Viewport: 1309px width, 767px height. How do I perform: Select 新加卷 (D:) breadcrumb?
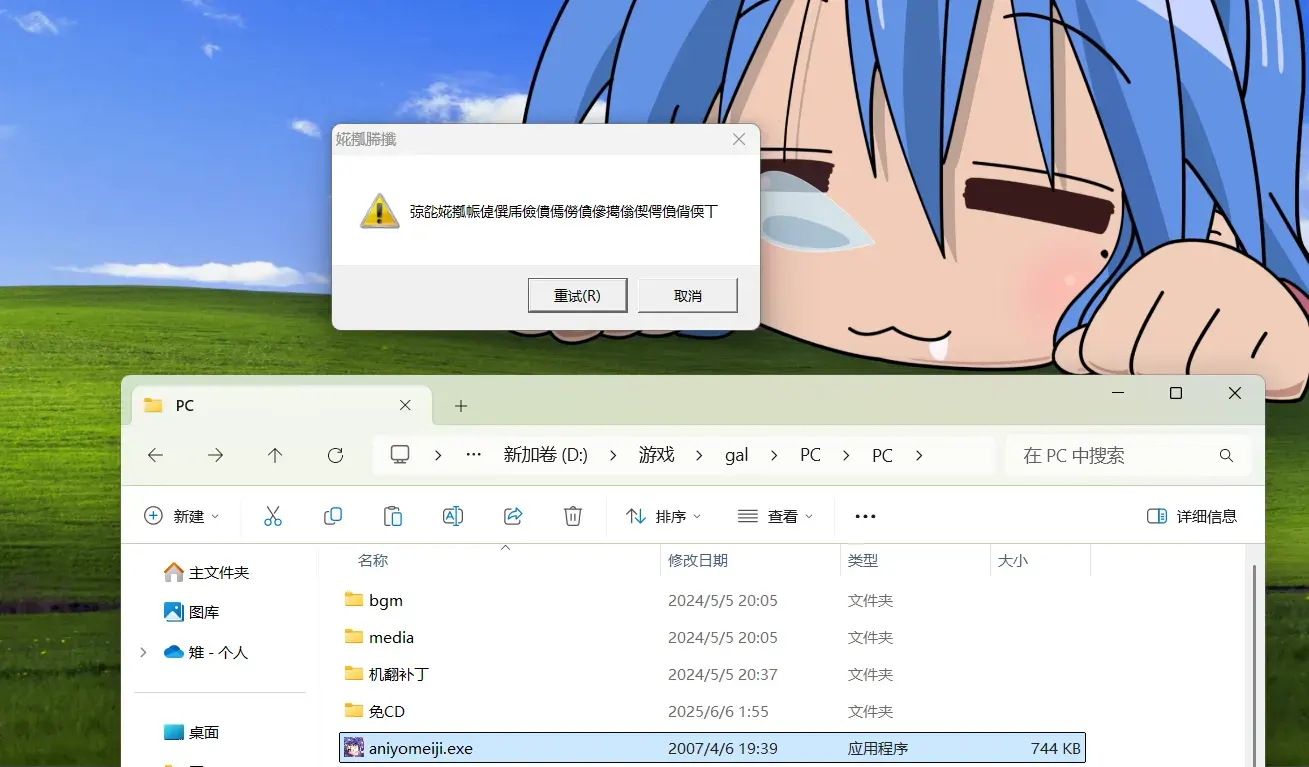point(545,455)
